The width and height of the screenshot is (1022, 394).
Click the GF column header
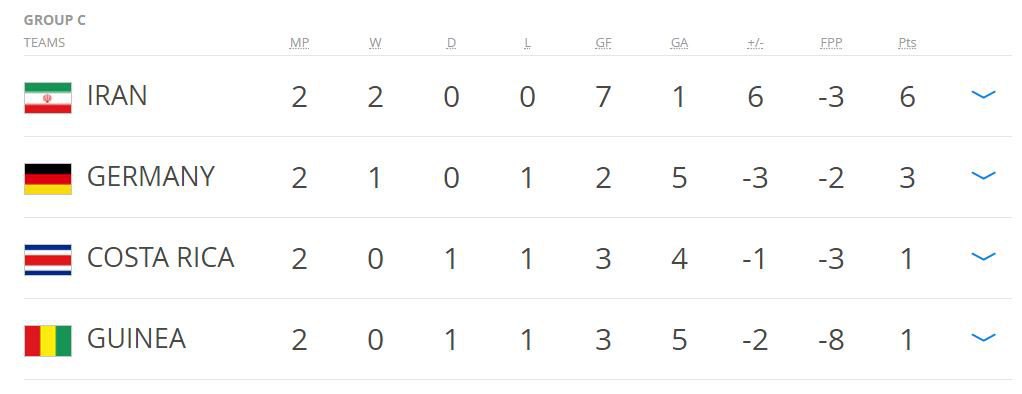pos(604,43)
